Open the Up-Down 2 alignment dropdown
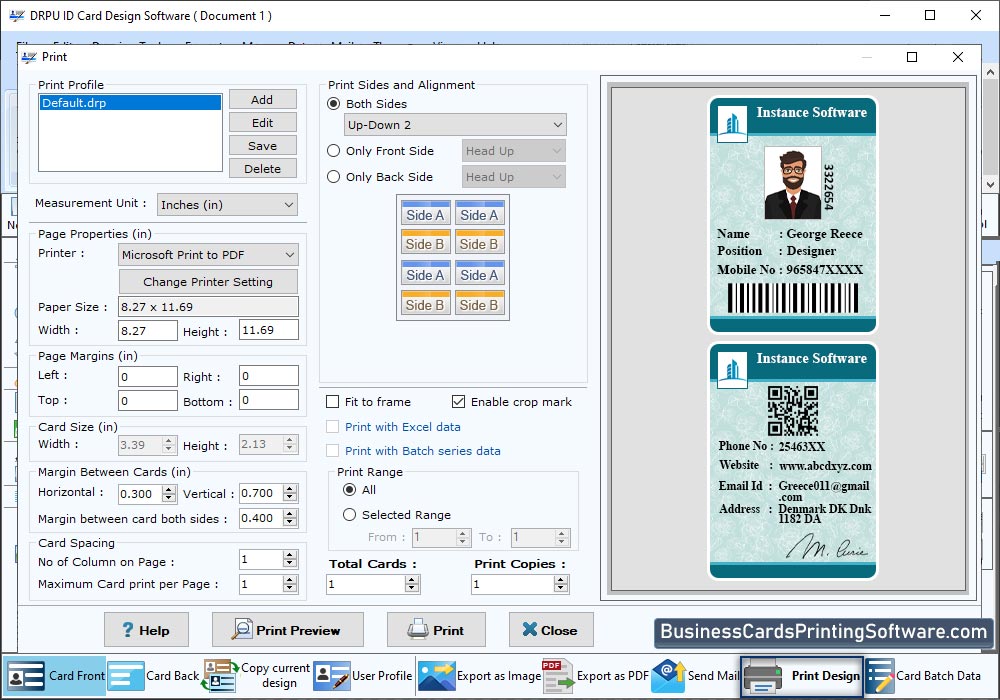 [455, 125]
